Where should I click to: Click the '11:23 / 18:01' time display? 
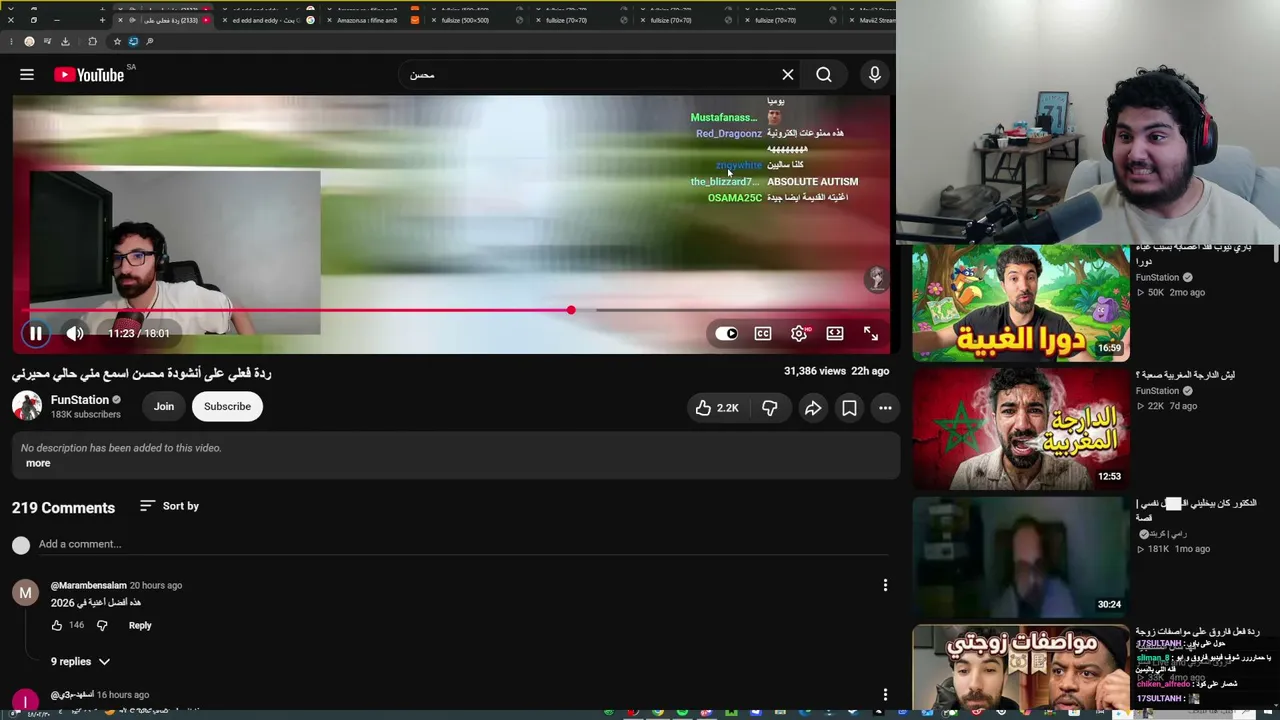[x=139, y=334]
